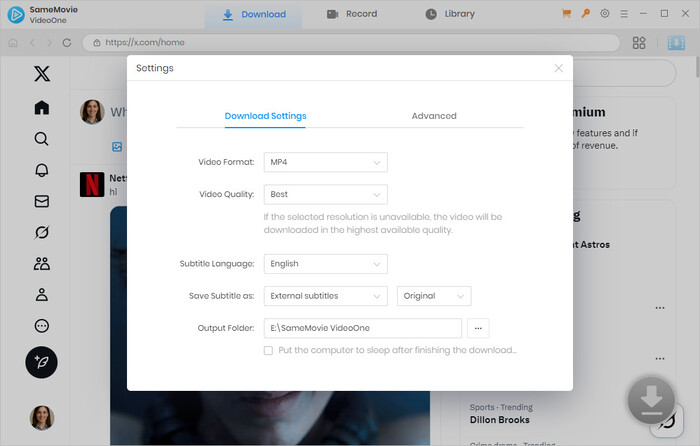This screenshot has width=700, height=446.
Task: Open the hamburger menu icon
Action: (x=624, y=14)
